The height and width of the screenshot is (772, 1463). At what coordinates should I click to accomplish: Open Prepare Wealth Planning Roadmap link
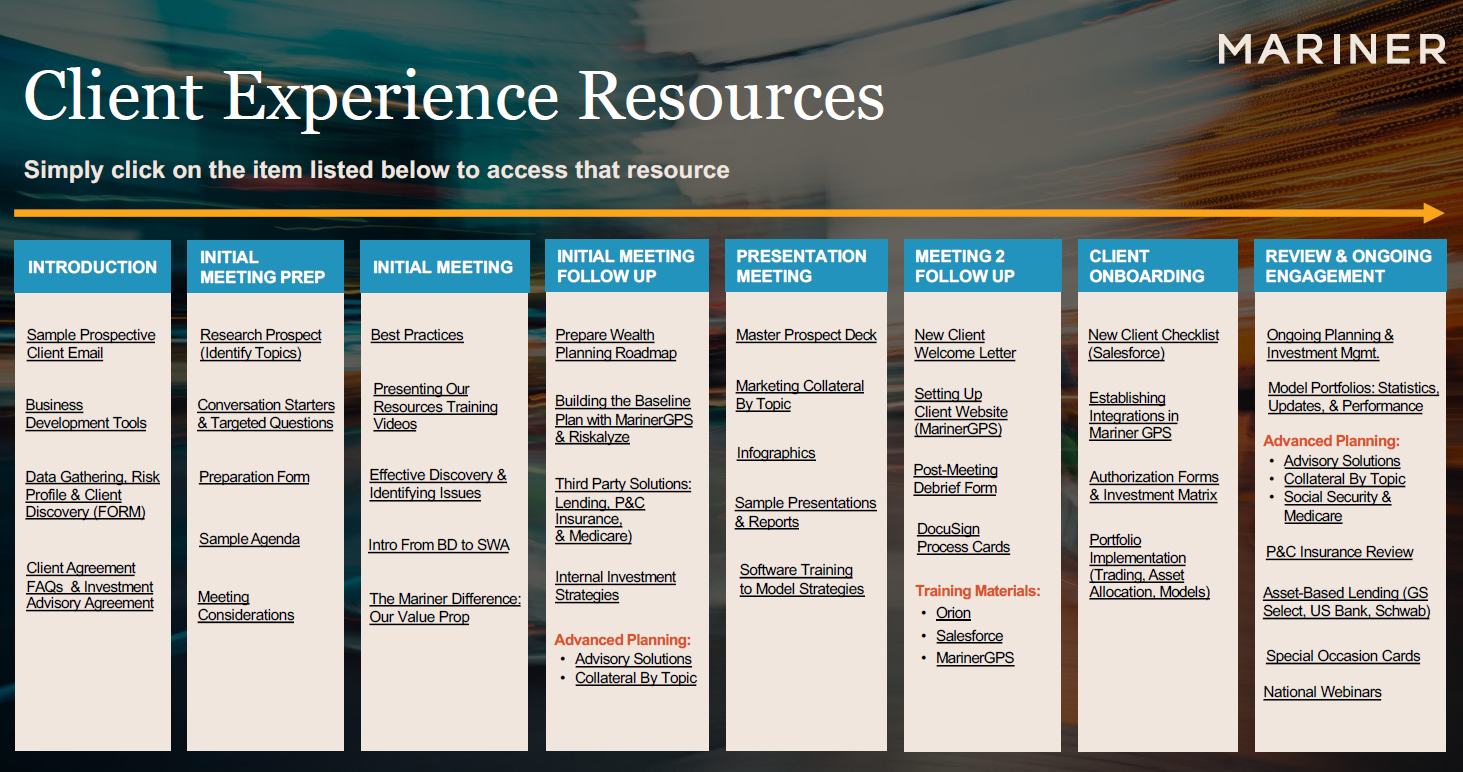tap(616, 344)
